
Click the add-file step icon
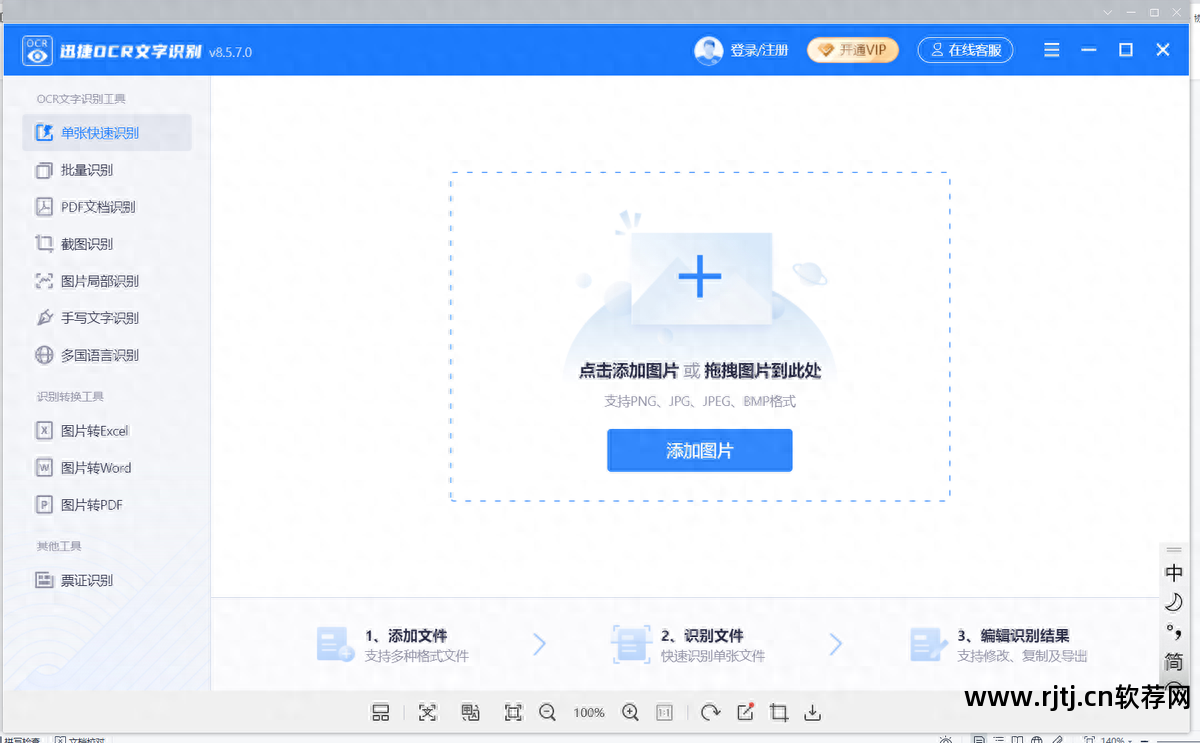point(335,644)
